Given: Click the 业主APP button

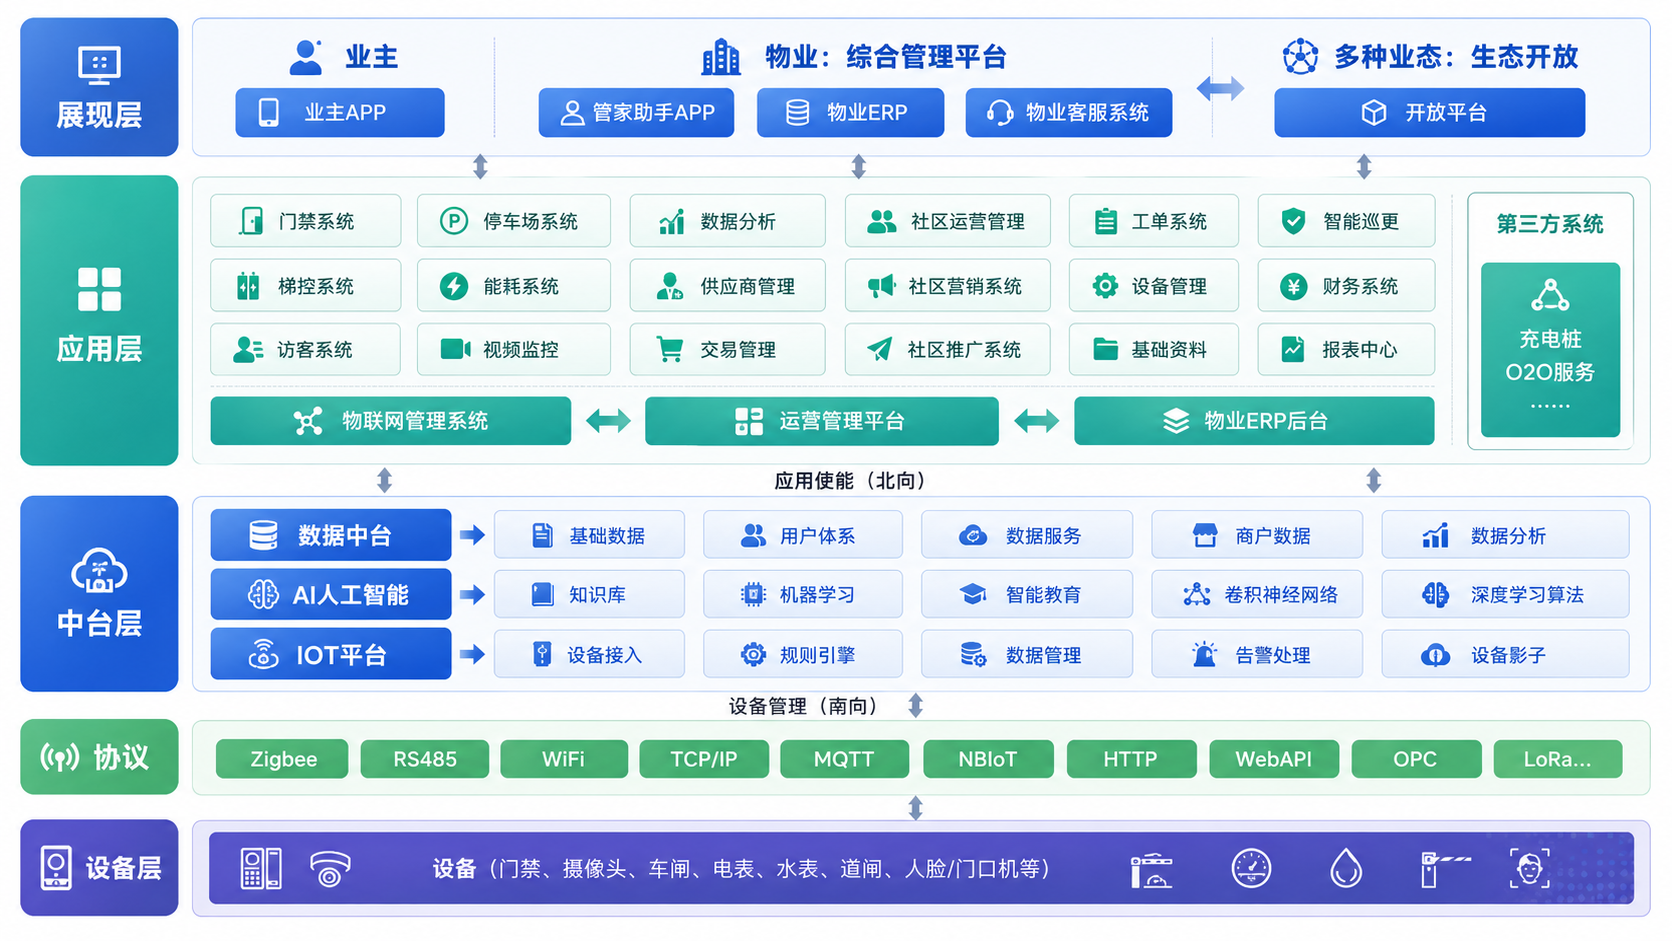Looking at the screenshot, I should pyautogui.click(x=340, y=113).
